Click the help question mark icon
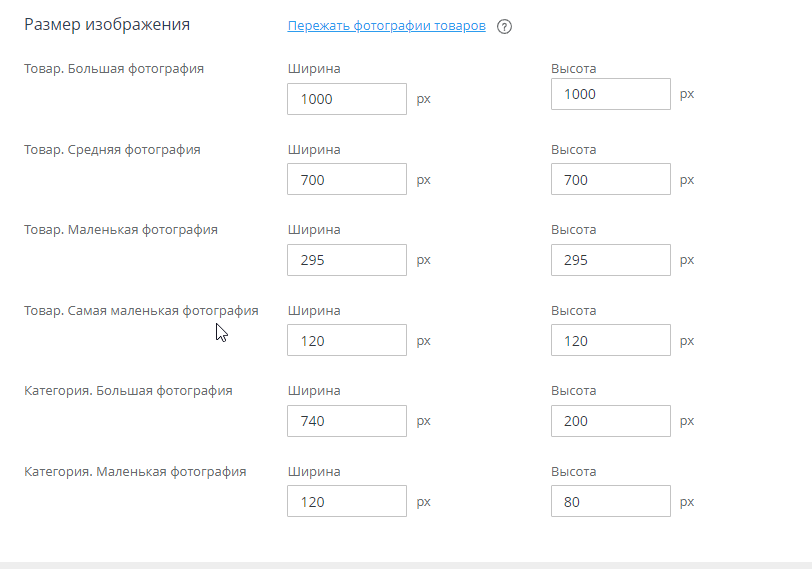 [504, 26]
